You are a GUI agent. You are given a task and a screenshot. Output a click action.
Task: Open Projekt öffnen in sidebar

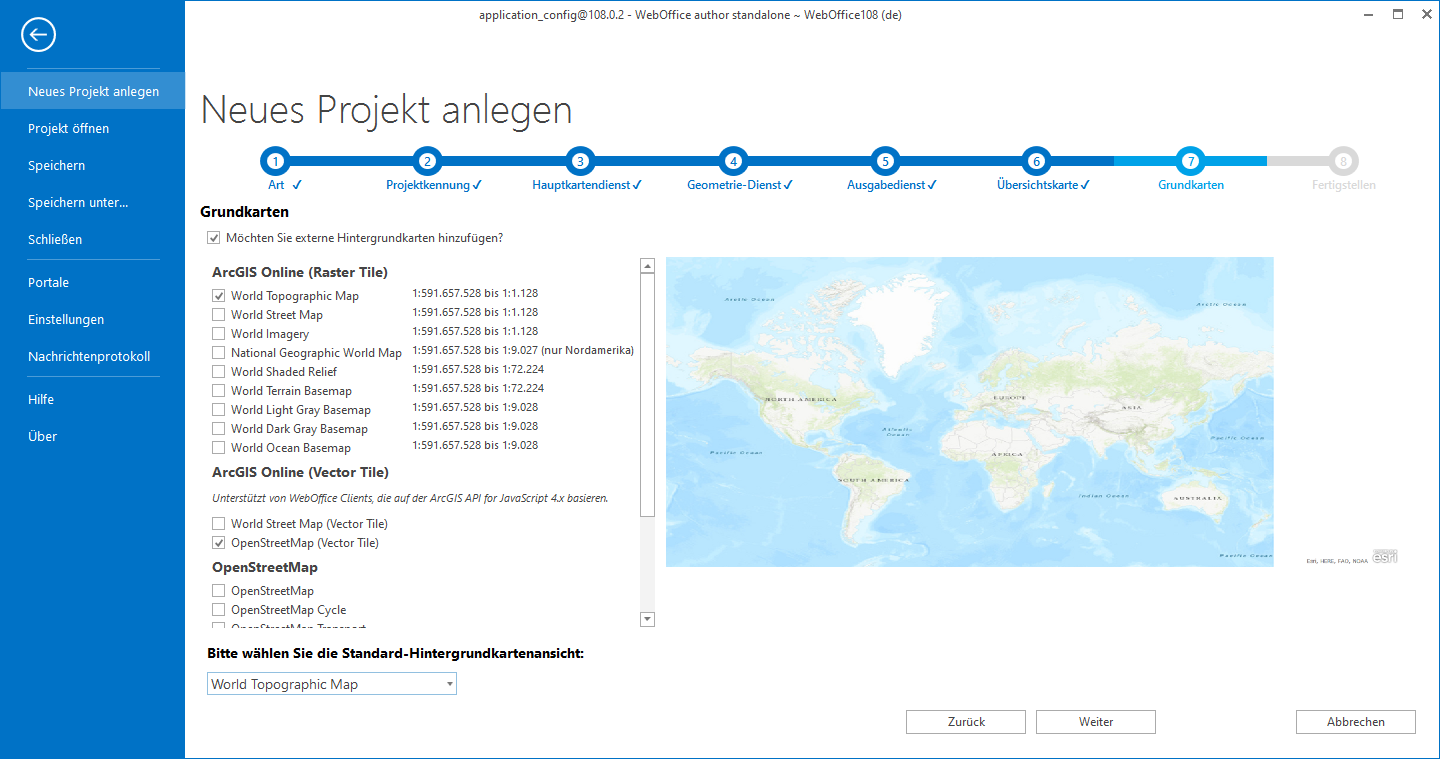(93, 128)
